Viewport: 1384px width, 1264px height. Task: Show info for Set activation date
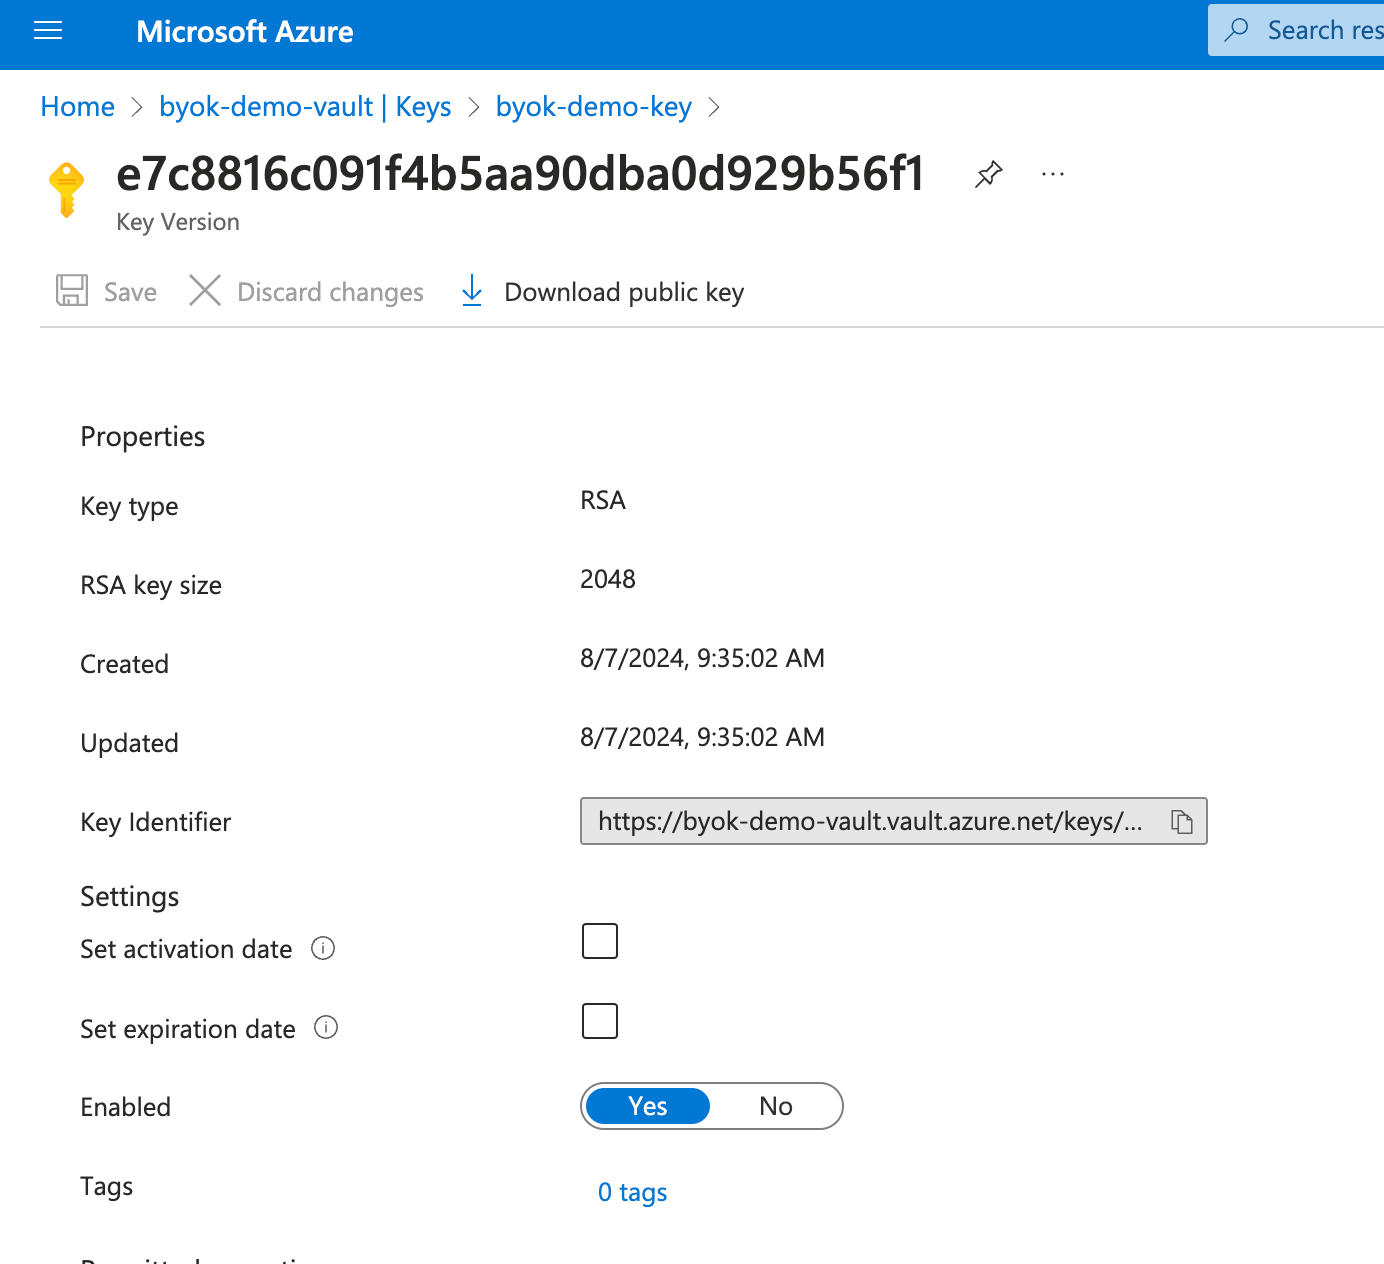point(323,948)
